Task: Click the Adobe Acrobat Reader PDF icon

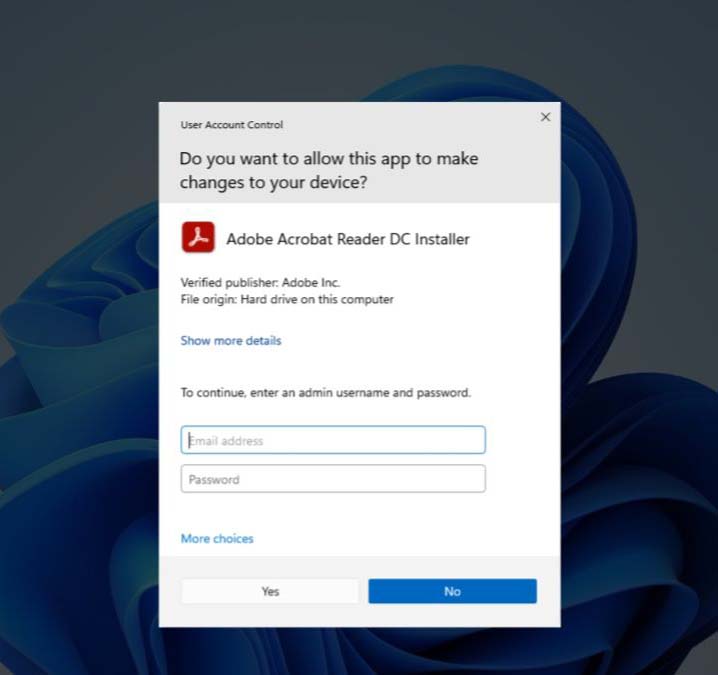Action: click(x=198, y=237)
